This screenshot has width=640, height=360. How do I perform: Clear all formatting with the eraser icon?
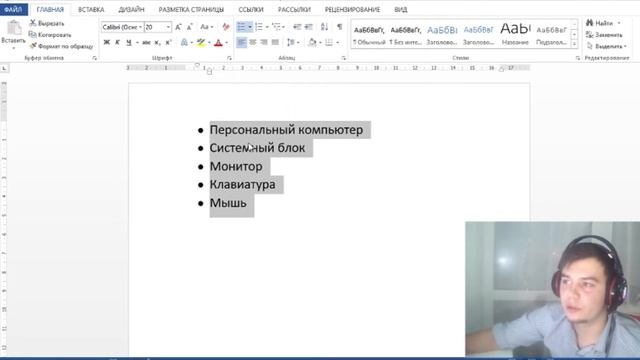226,27
